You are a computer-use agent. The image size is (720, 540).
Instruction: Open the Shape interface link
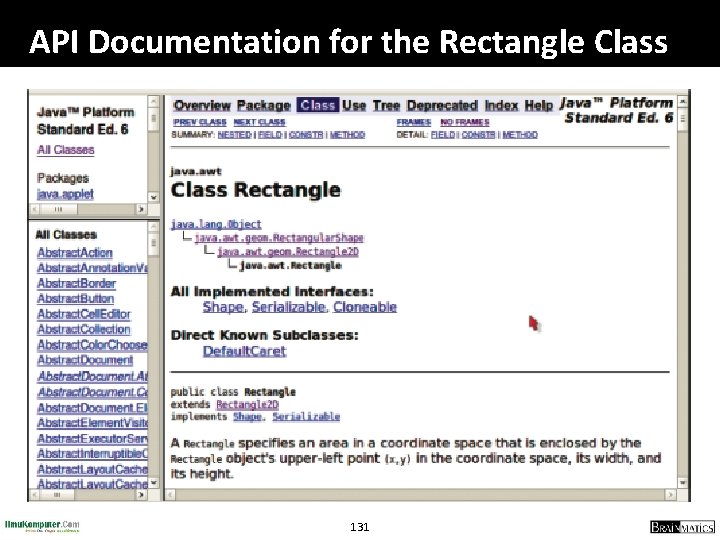(224, 307)
